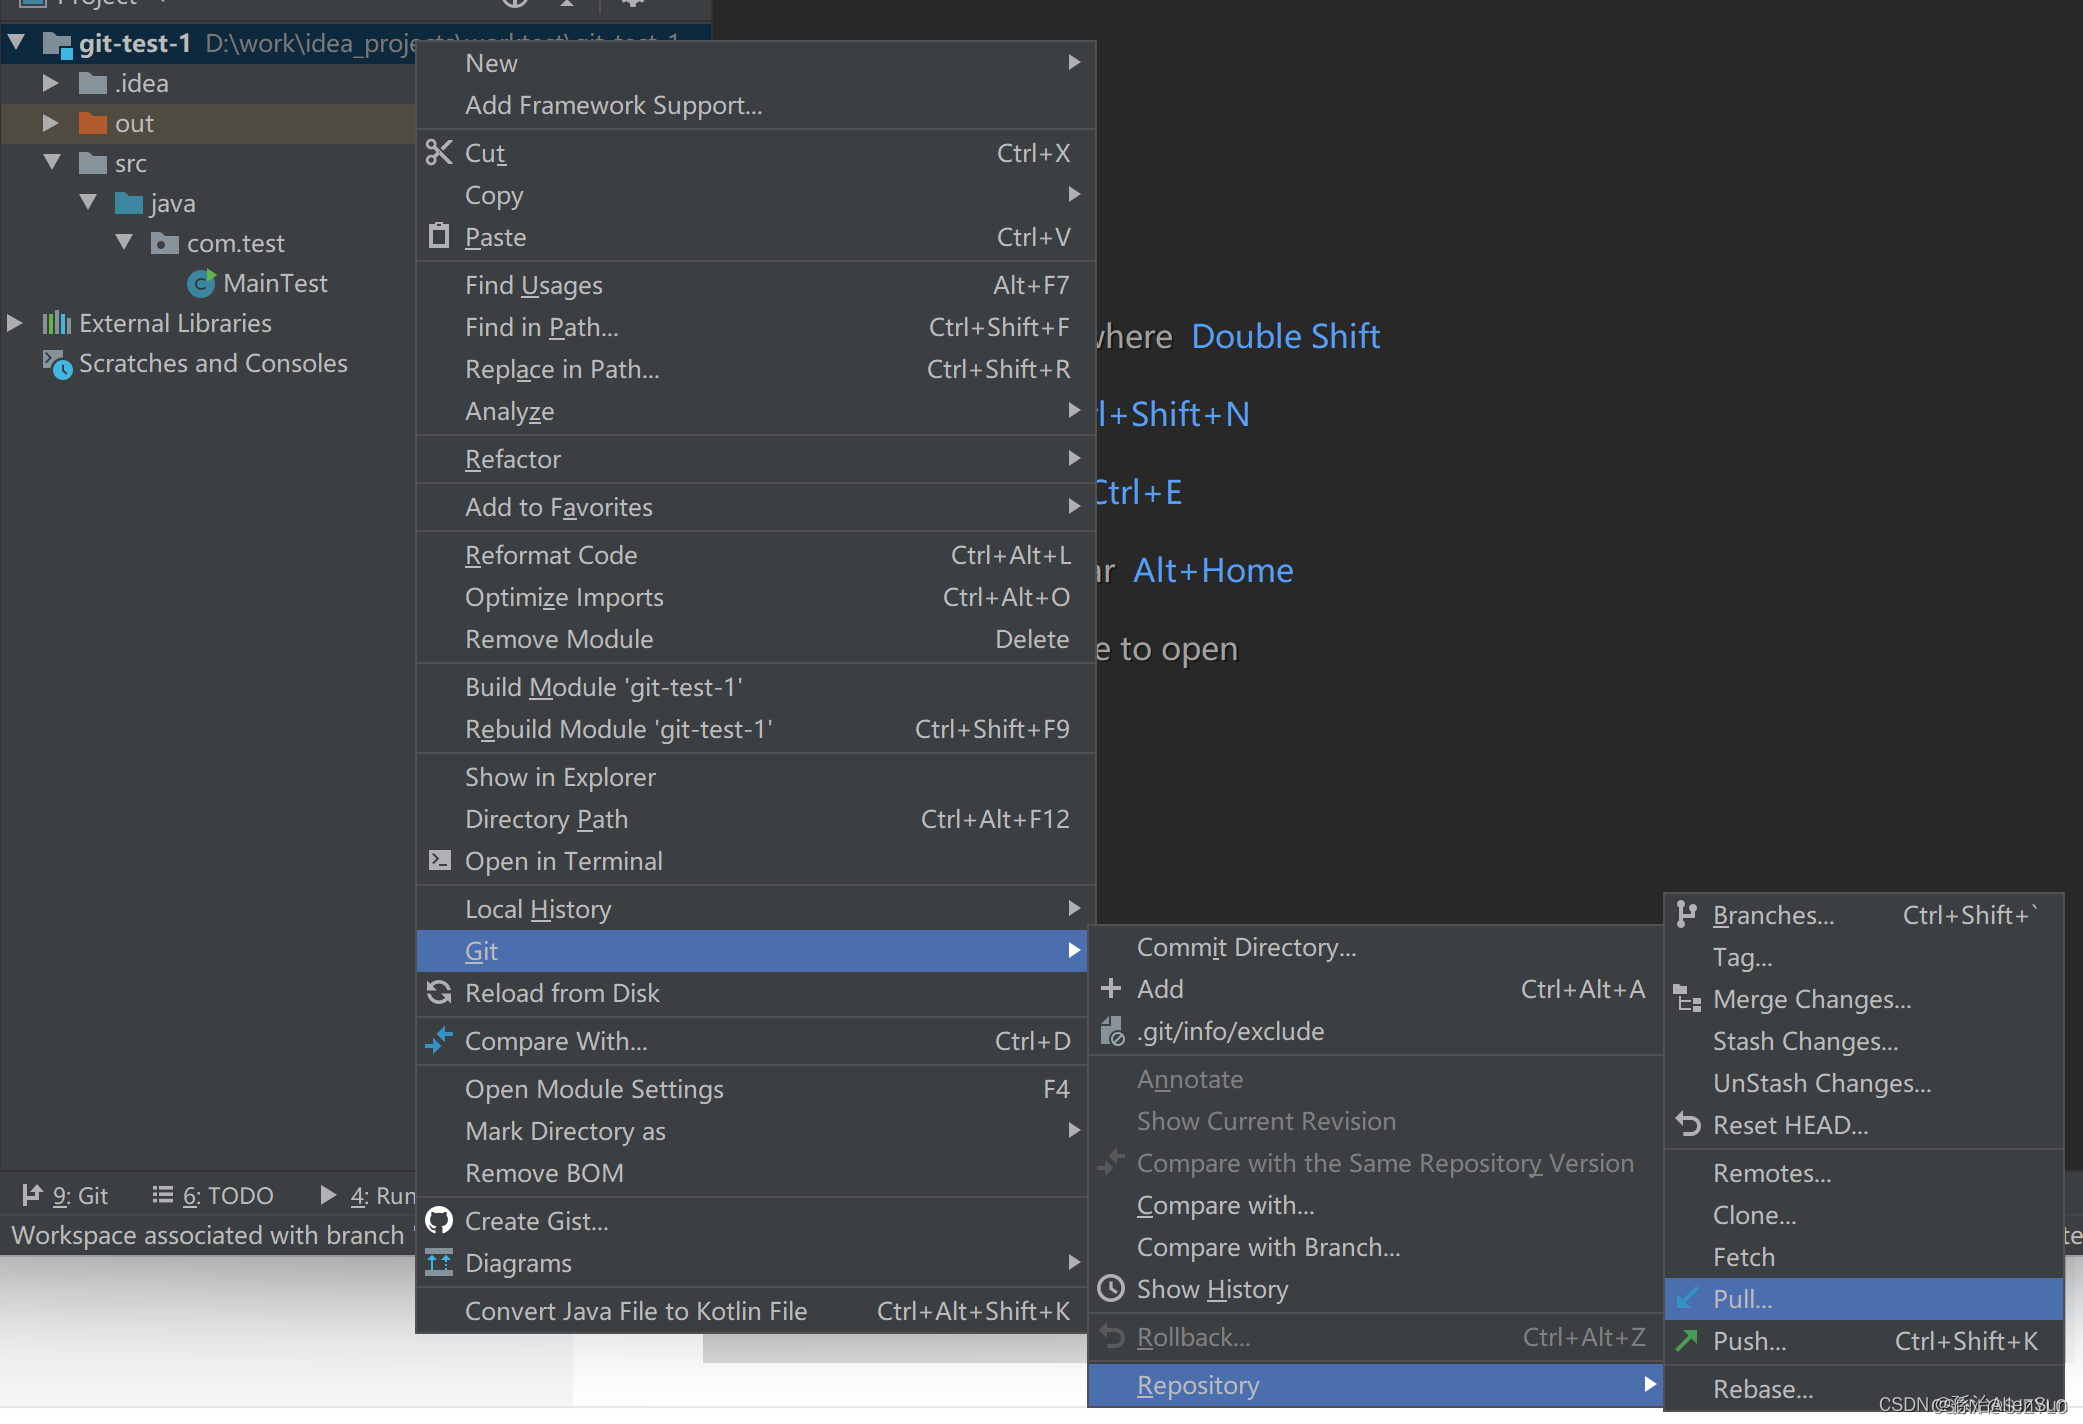
Task: Click the TODO list icon in status bar
Action: click(x=162, y=1194)
